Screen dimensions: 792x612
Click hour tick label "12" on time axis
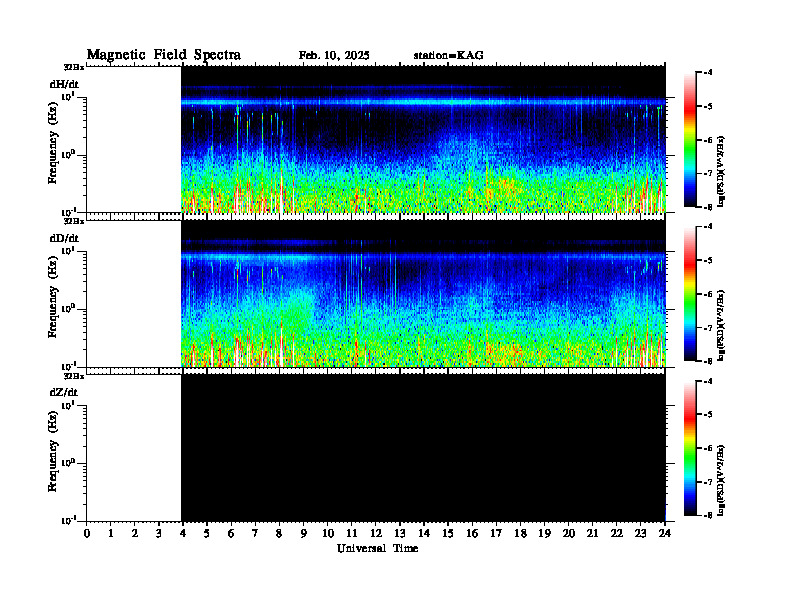tap(376, 533)
